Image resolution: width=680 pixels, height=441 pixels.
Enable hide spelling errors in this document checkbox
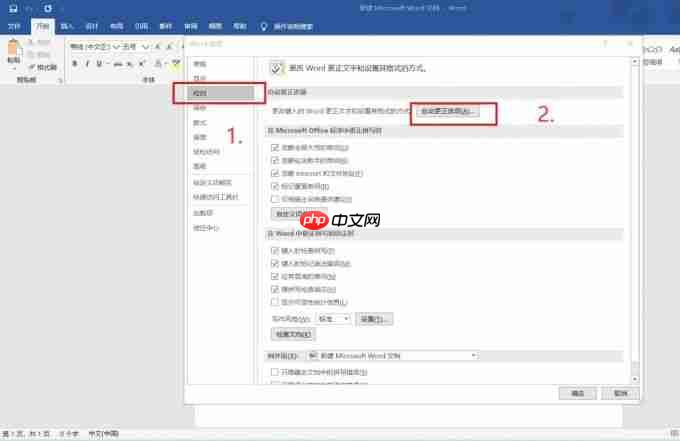coord(275,372)
